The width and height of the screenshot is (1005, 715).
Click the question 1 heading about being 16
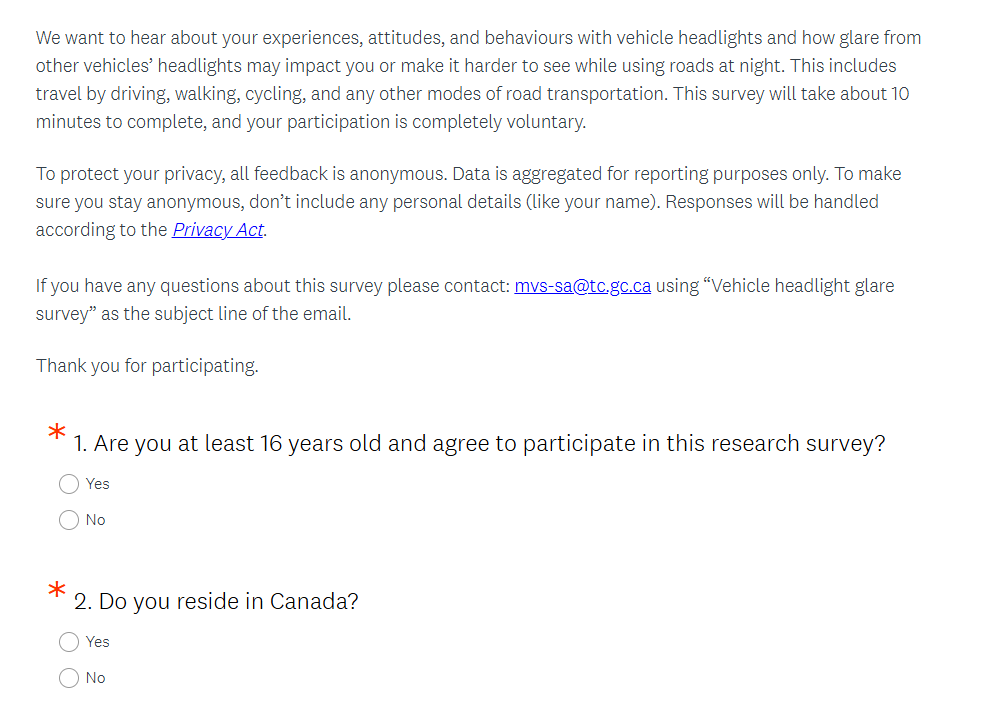pos(480,444)
